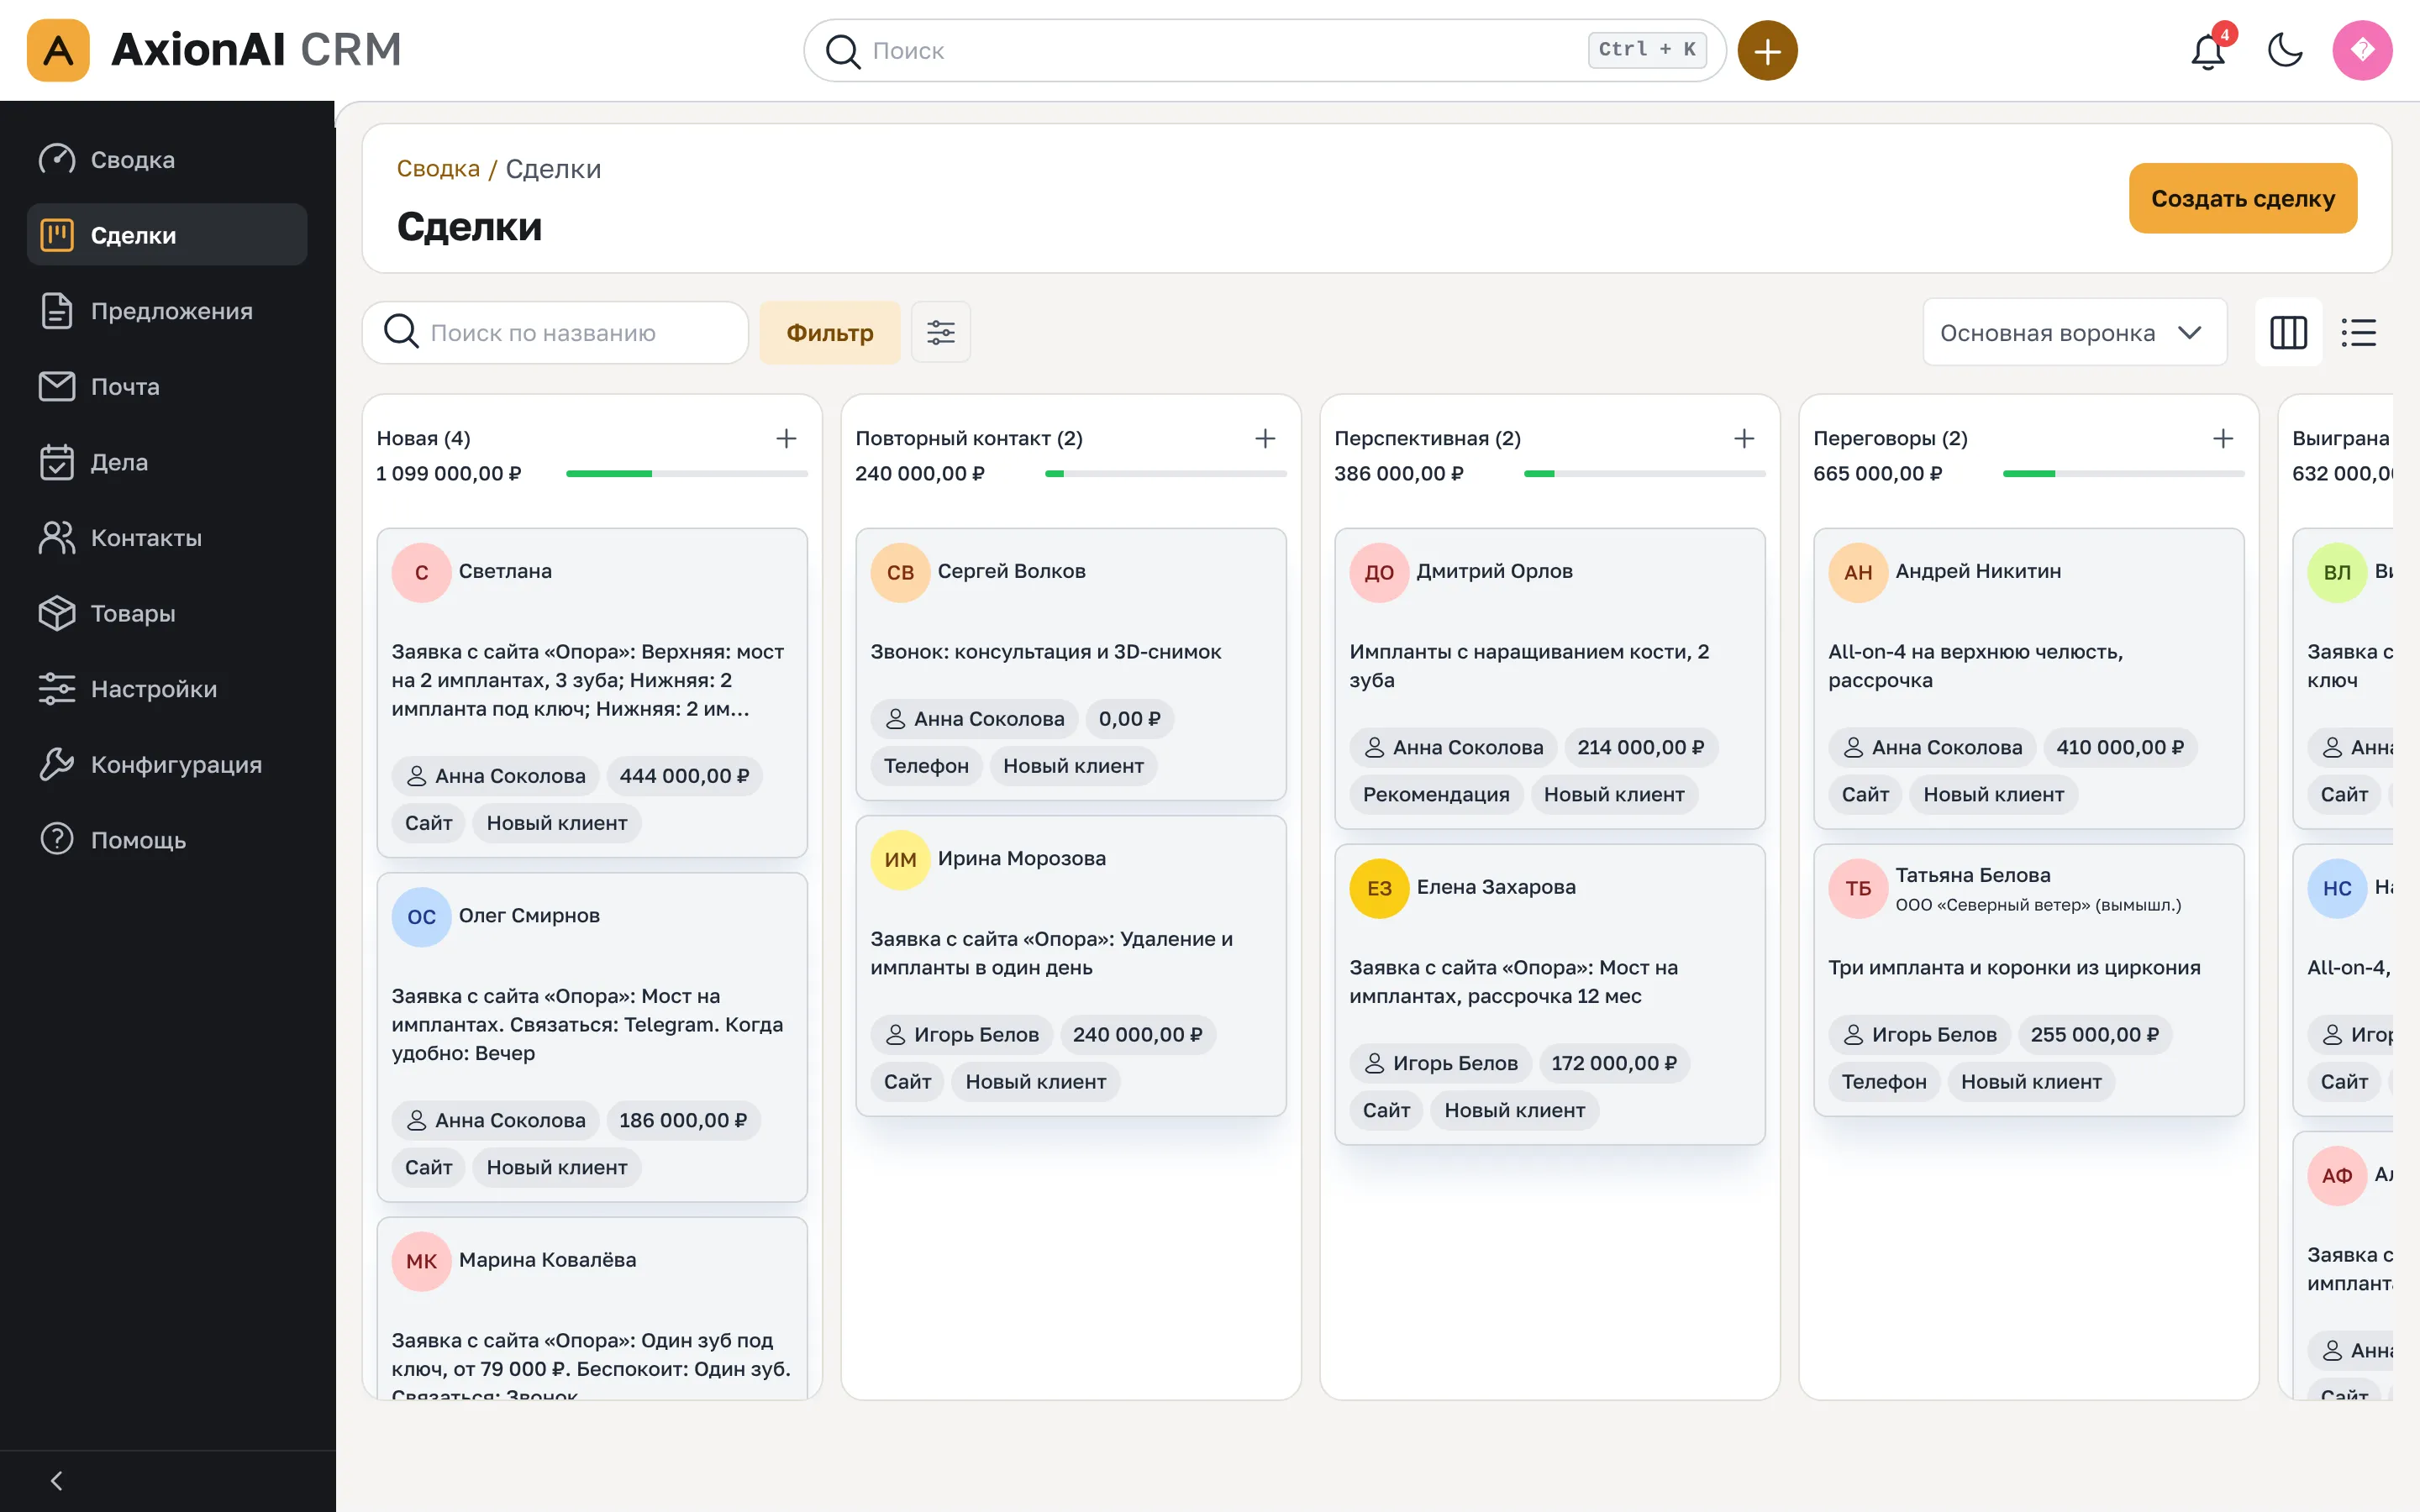Switch to kanban board view
This screenshot has width=2420, height=1512.
pyautogui.click(x=2288, y=332)
